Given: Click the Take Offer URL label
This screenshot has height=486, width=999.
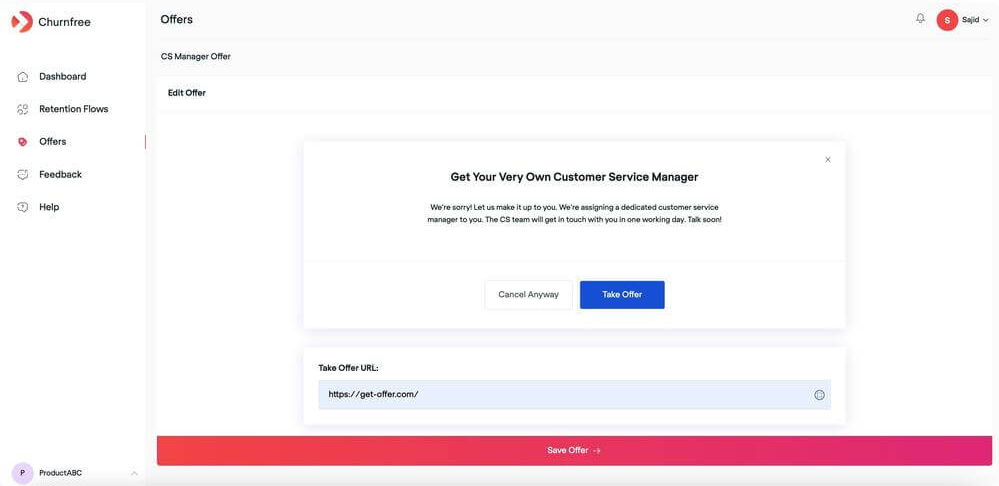Looking at the screenshot, I should 349,368.
